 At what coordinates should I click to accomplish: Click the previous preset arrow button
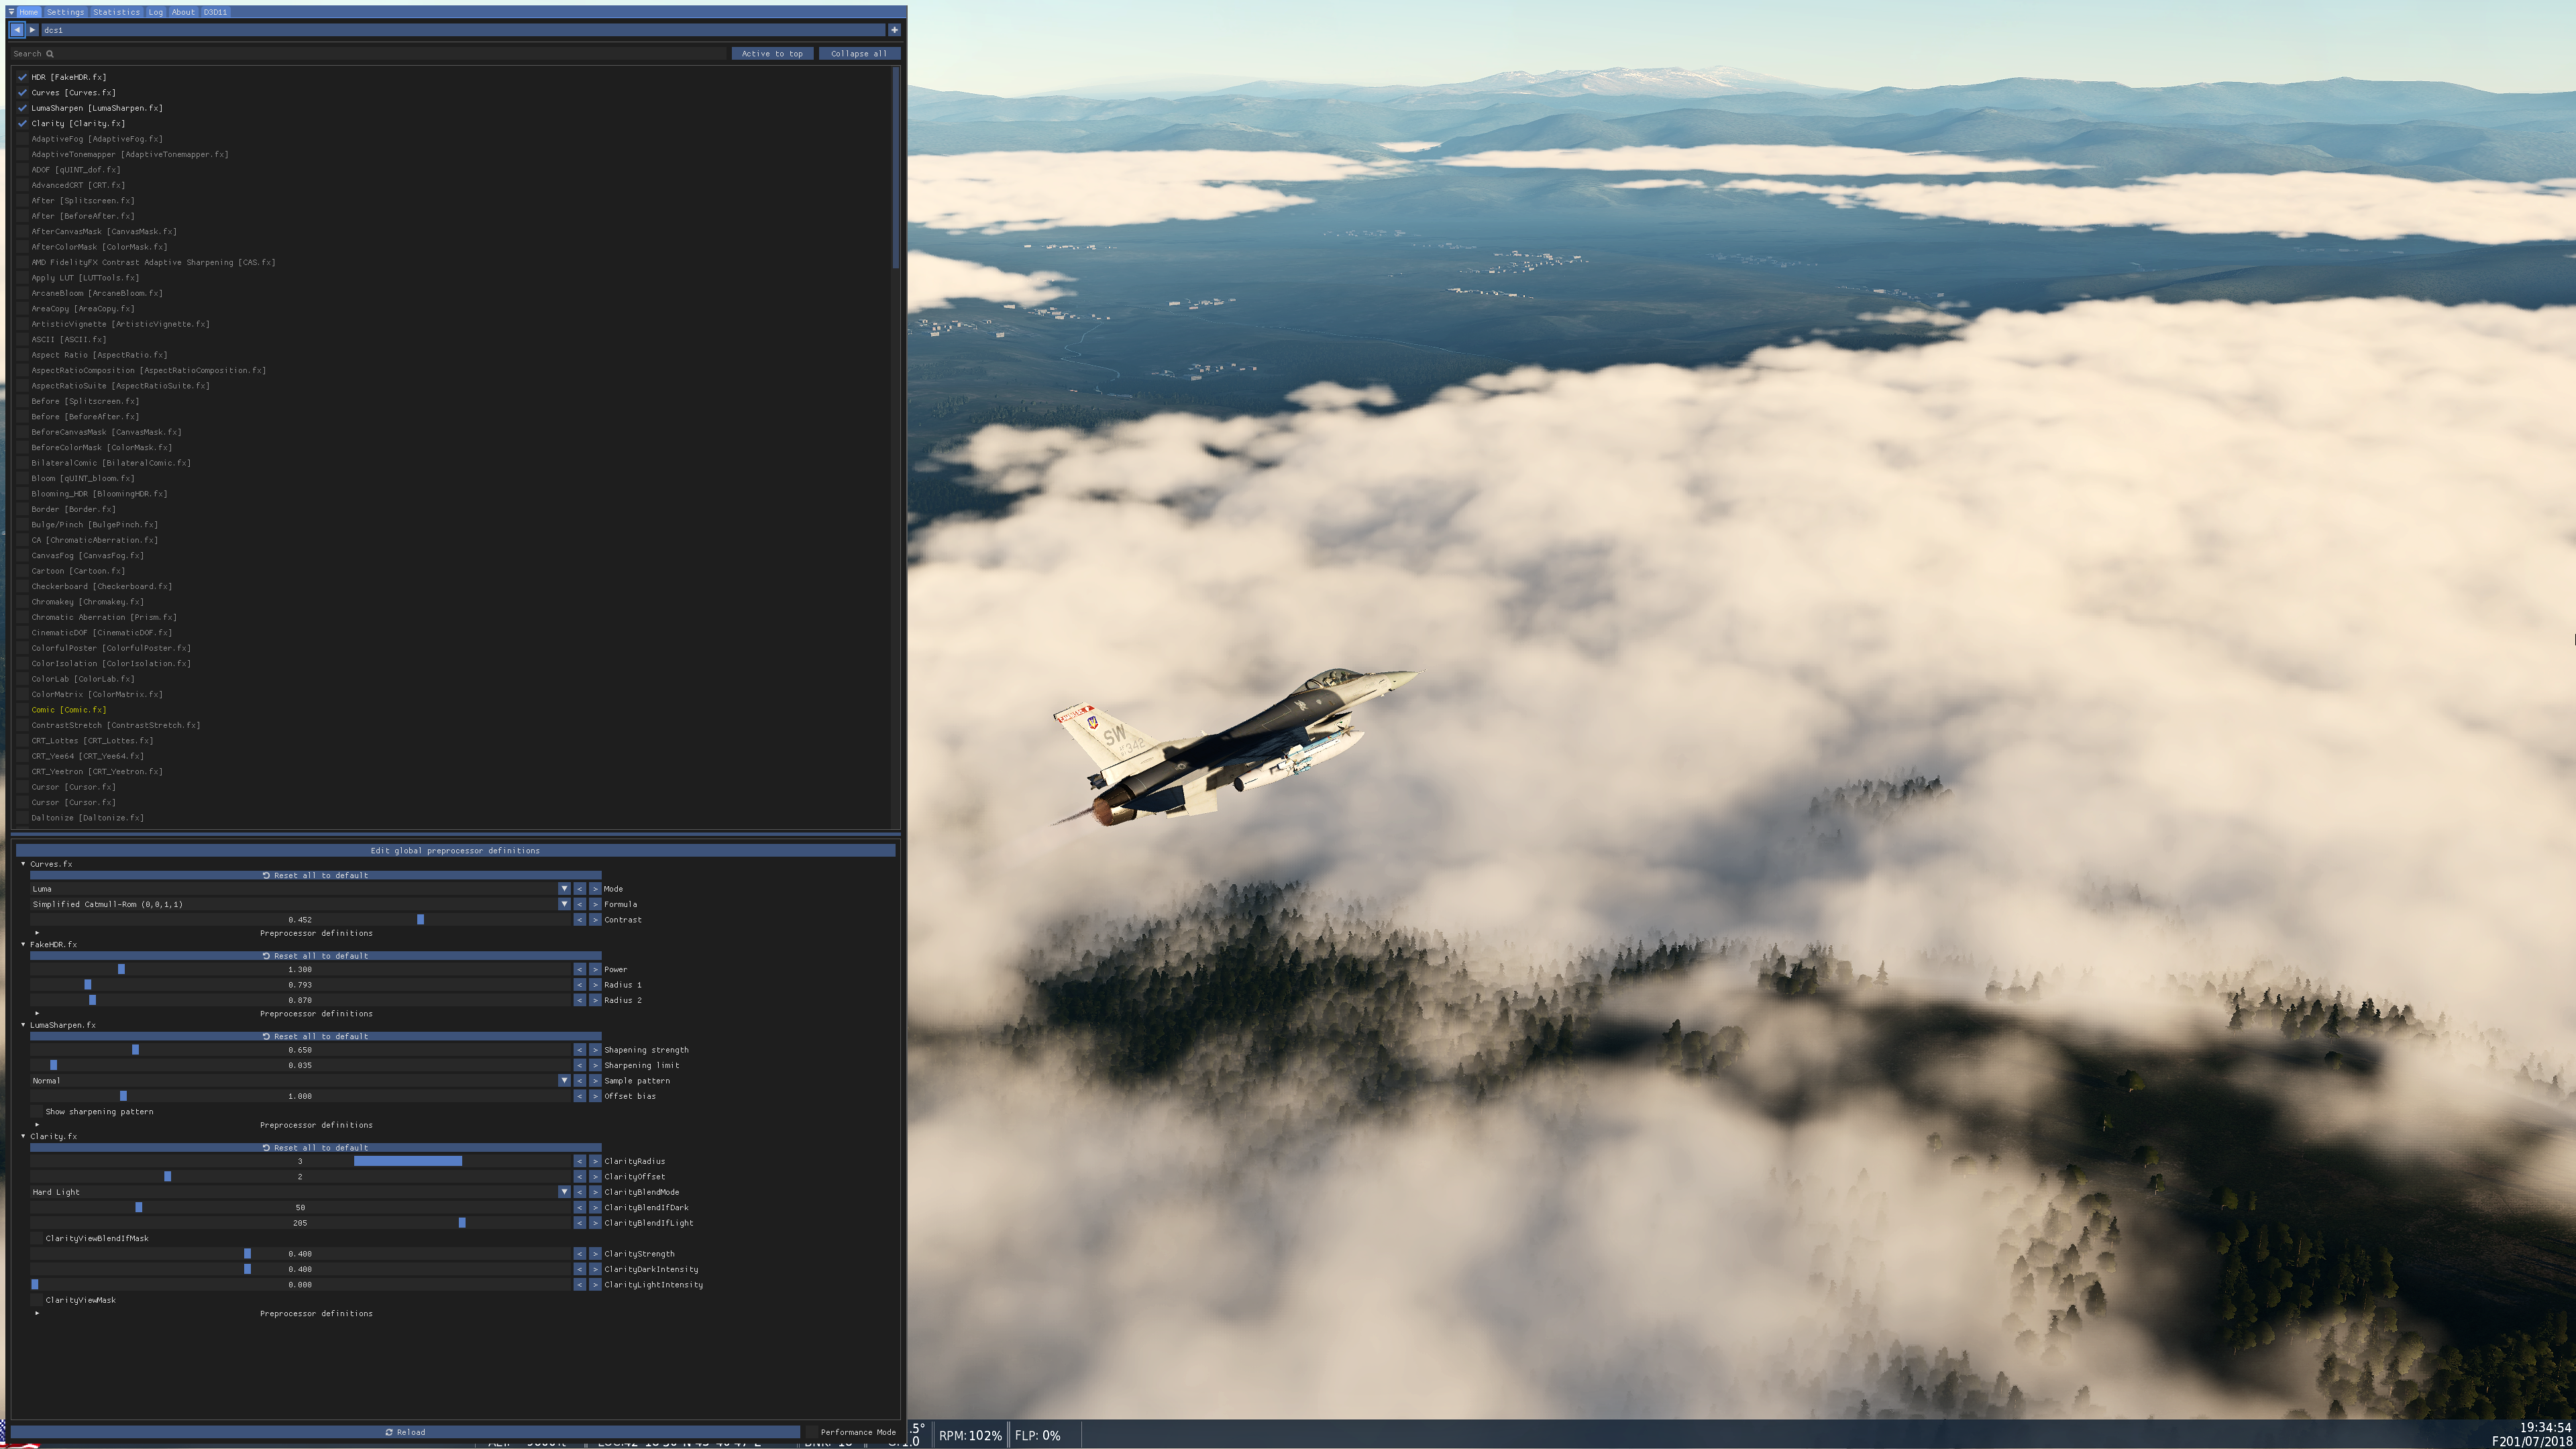17,30
